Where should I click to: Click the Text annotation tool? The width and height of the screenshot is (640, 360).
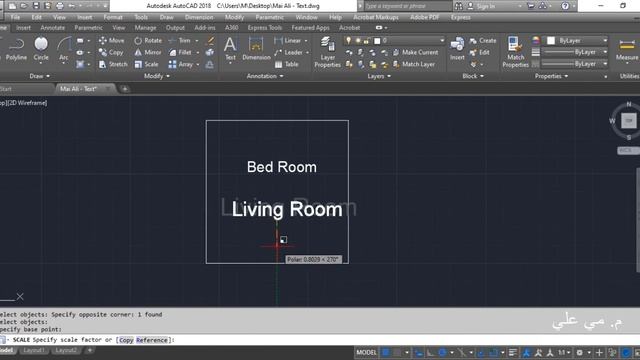pyautogui.click(x=230, y=49)
